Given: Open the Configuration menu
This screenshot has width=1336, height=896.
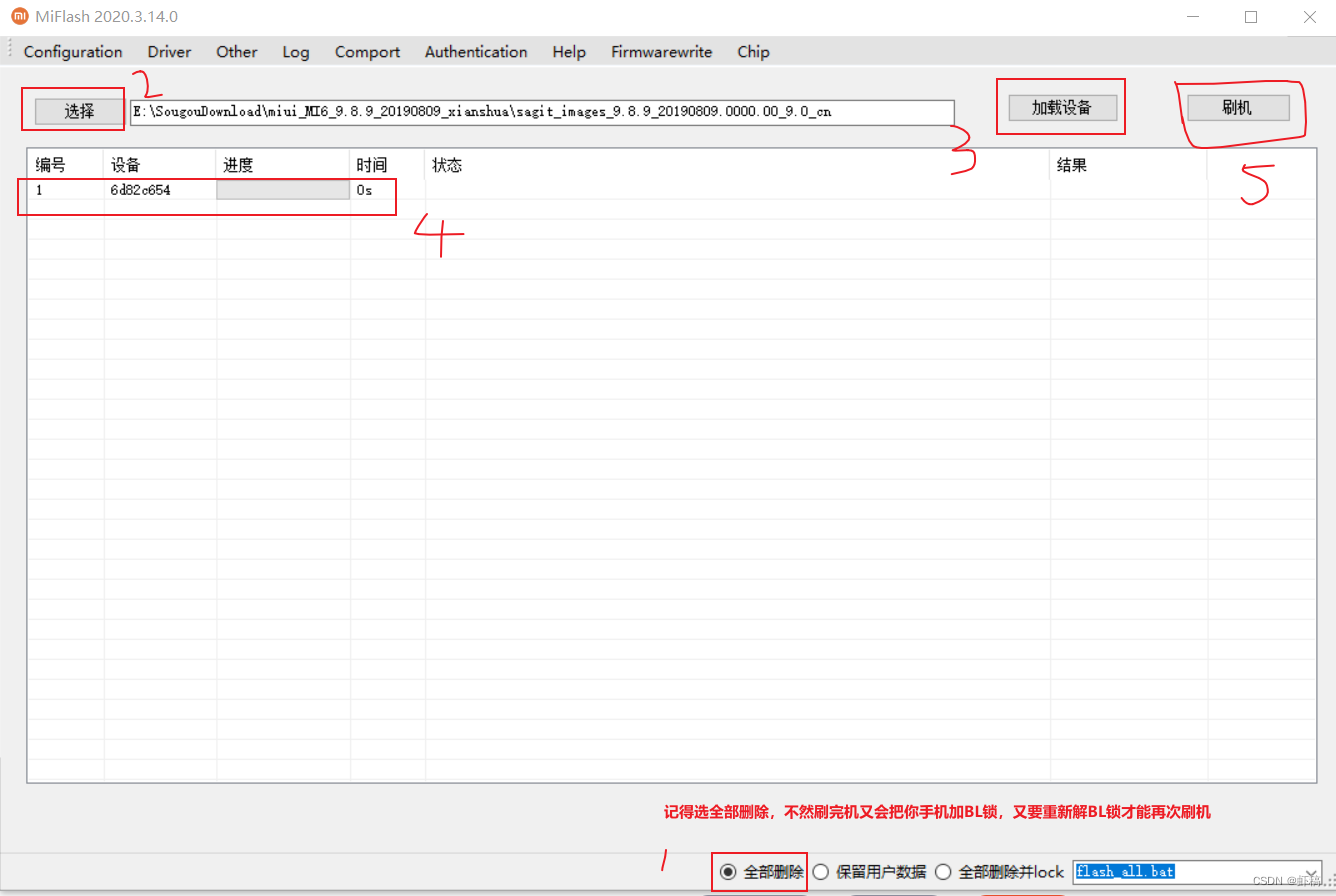Looking at the screenshot, I should 73,52.
